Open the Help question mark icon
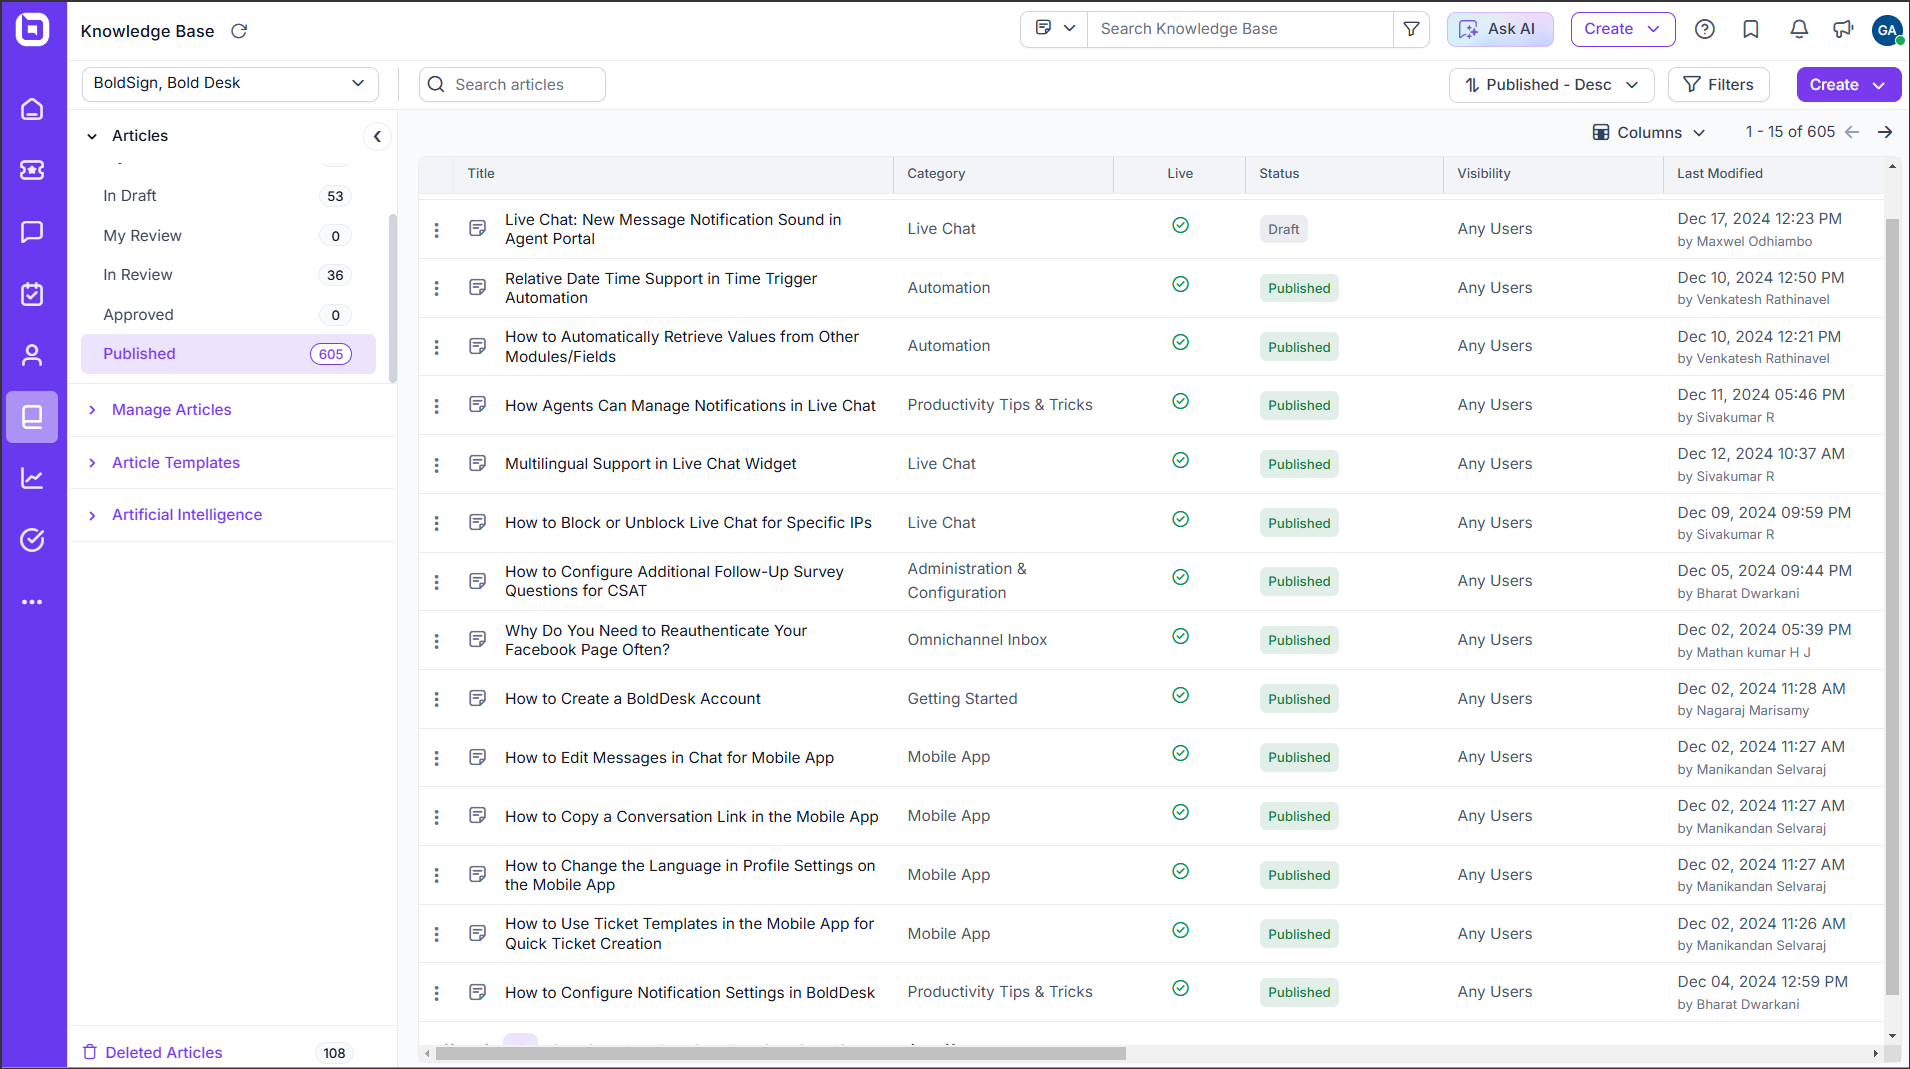1910x1069 pixels. [x=1705, y=29]
